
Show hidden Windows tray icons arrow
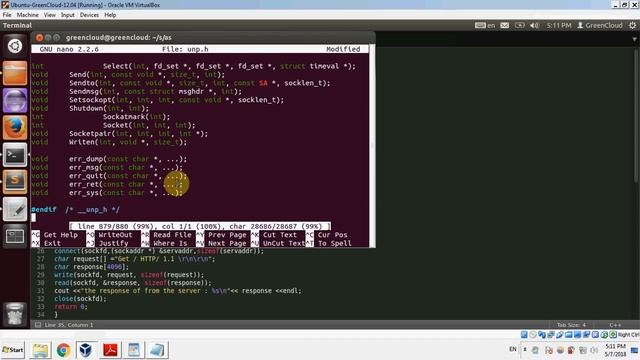(x=525, y=350)
